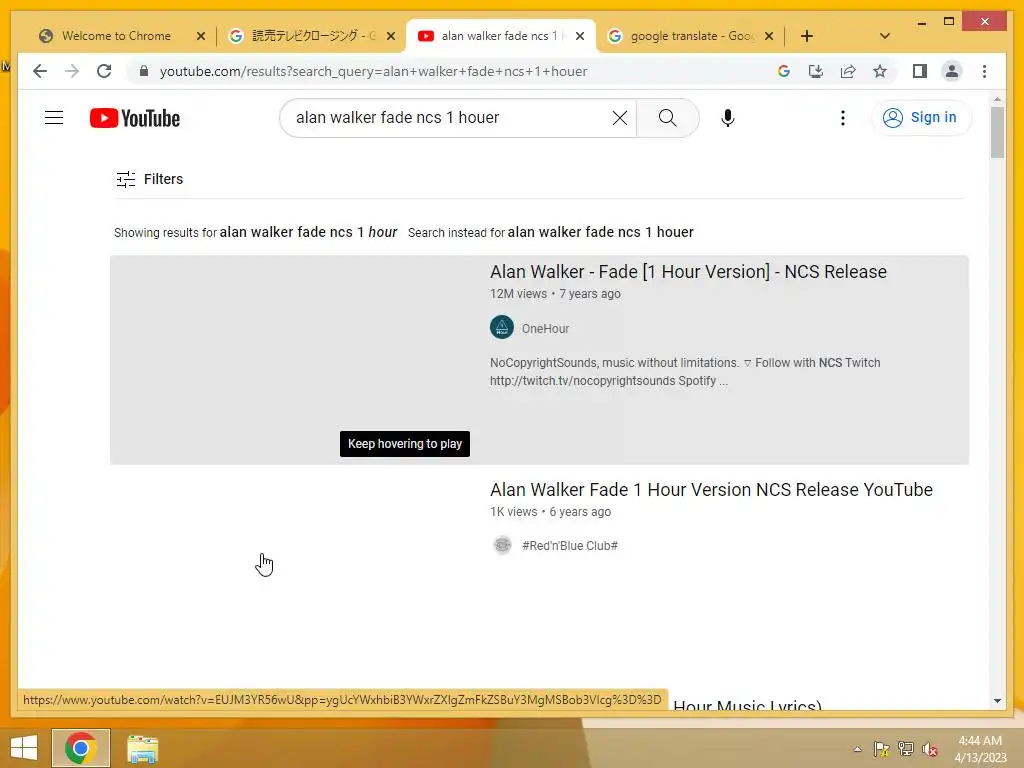
Task: Open the Chrome side panel
Action: point(920,71)
